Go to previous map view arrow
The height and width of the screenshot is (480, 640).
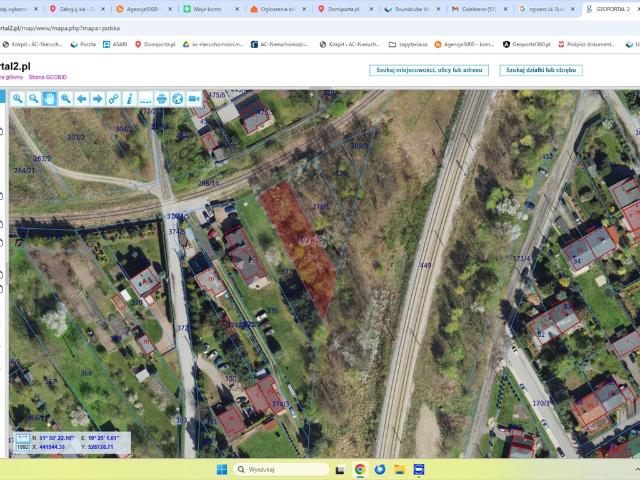click(81, 98)
